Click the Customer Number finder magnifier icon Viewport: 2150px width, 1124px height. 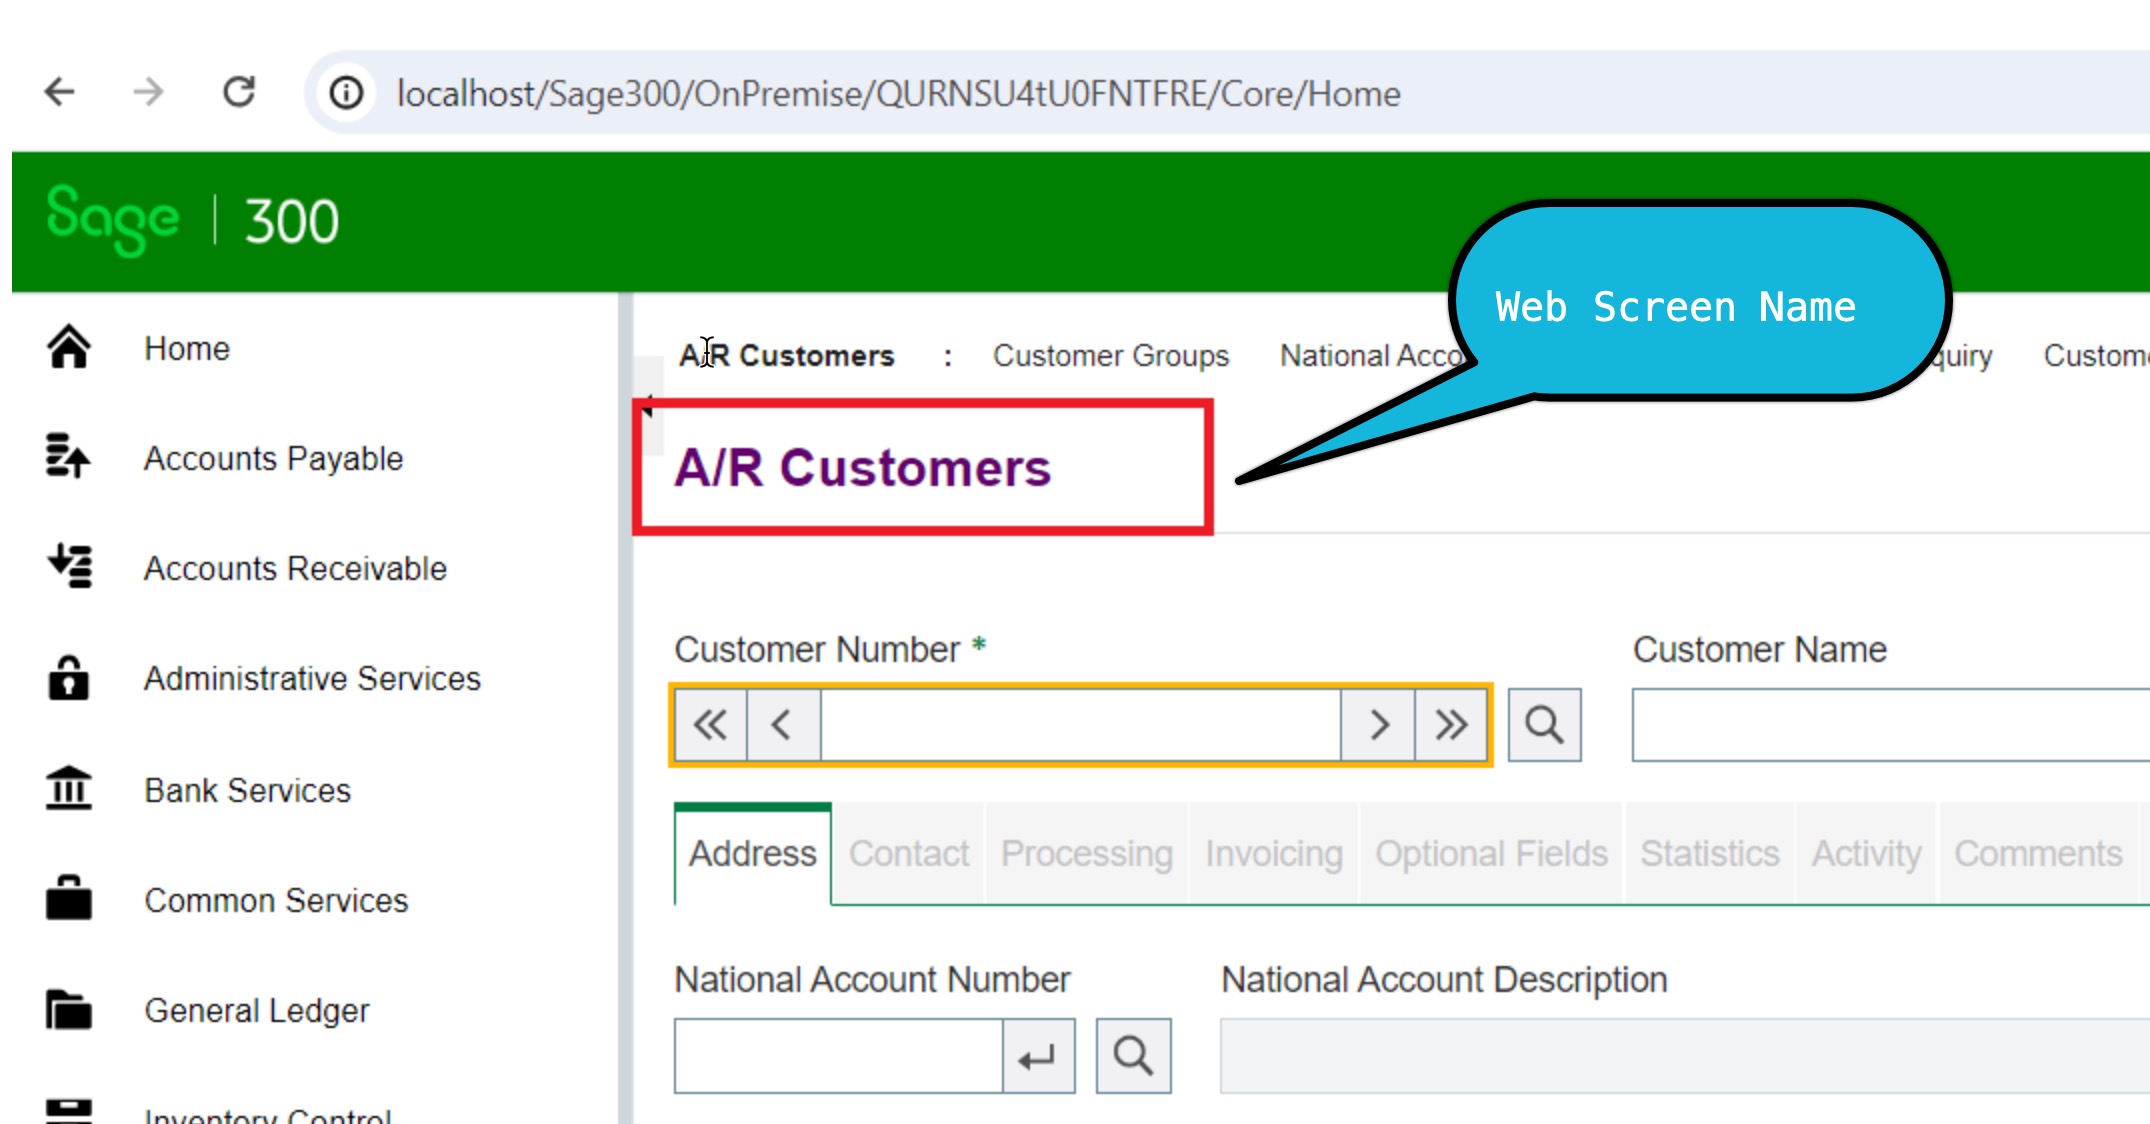(1543, 725)
